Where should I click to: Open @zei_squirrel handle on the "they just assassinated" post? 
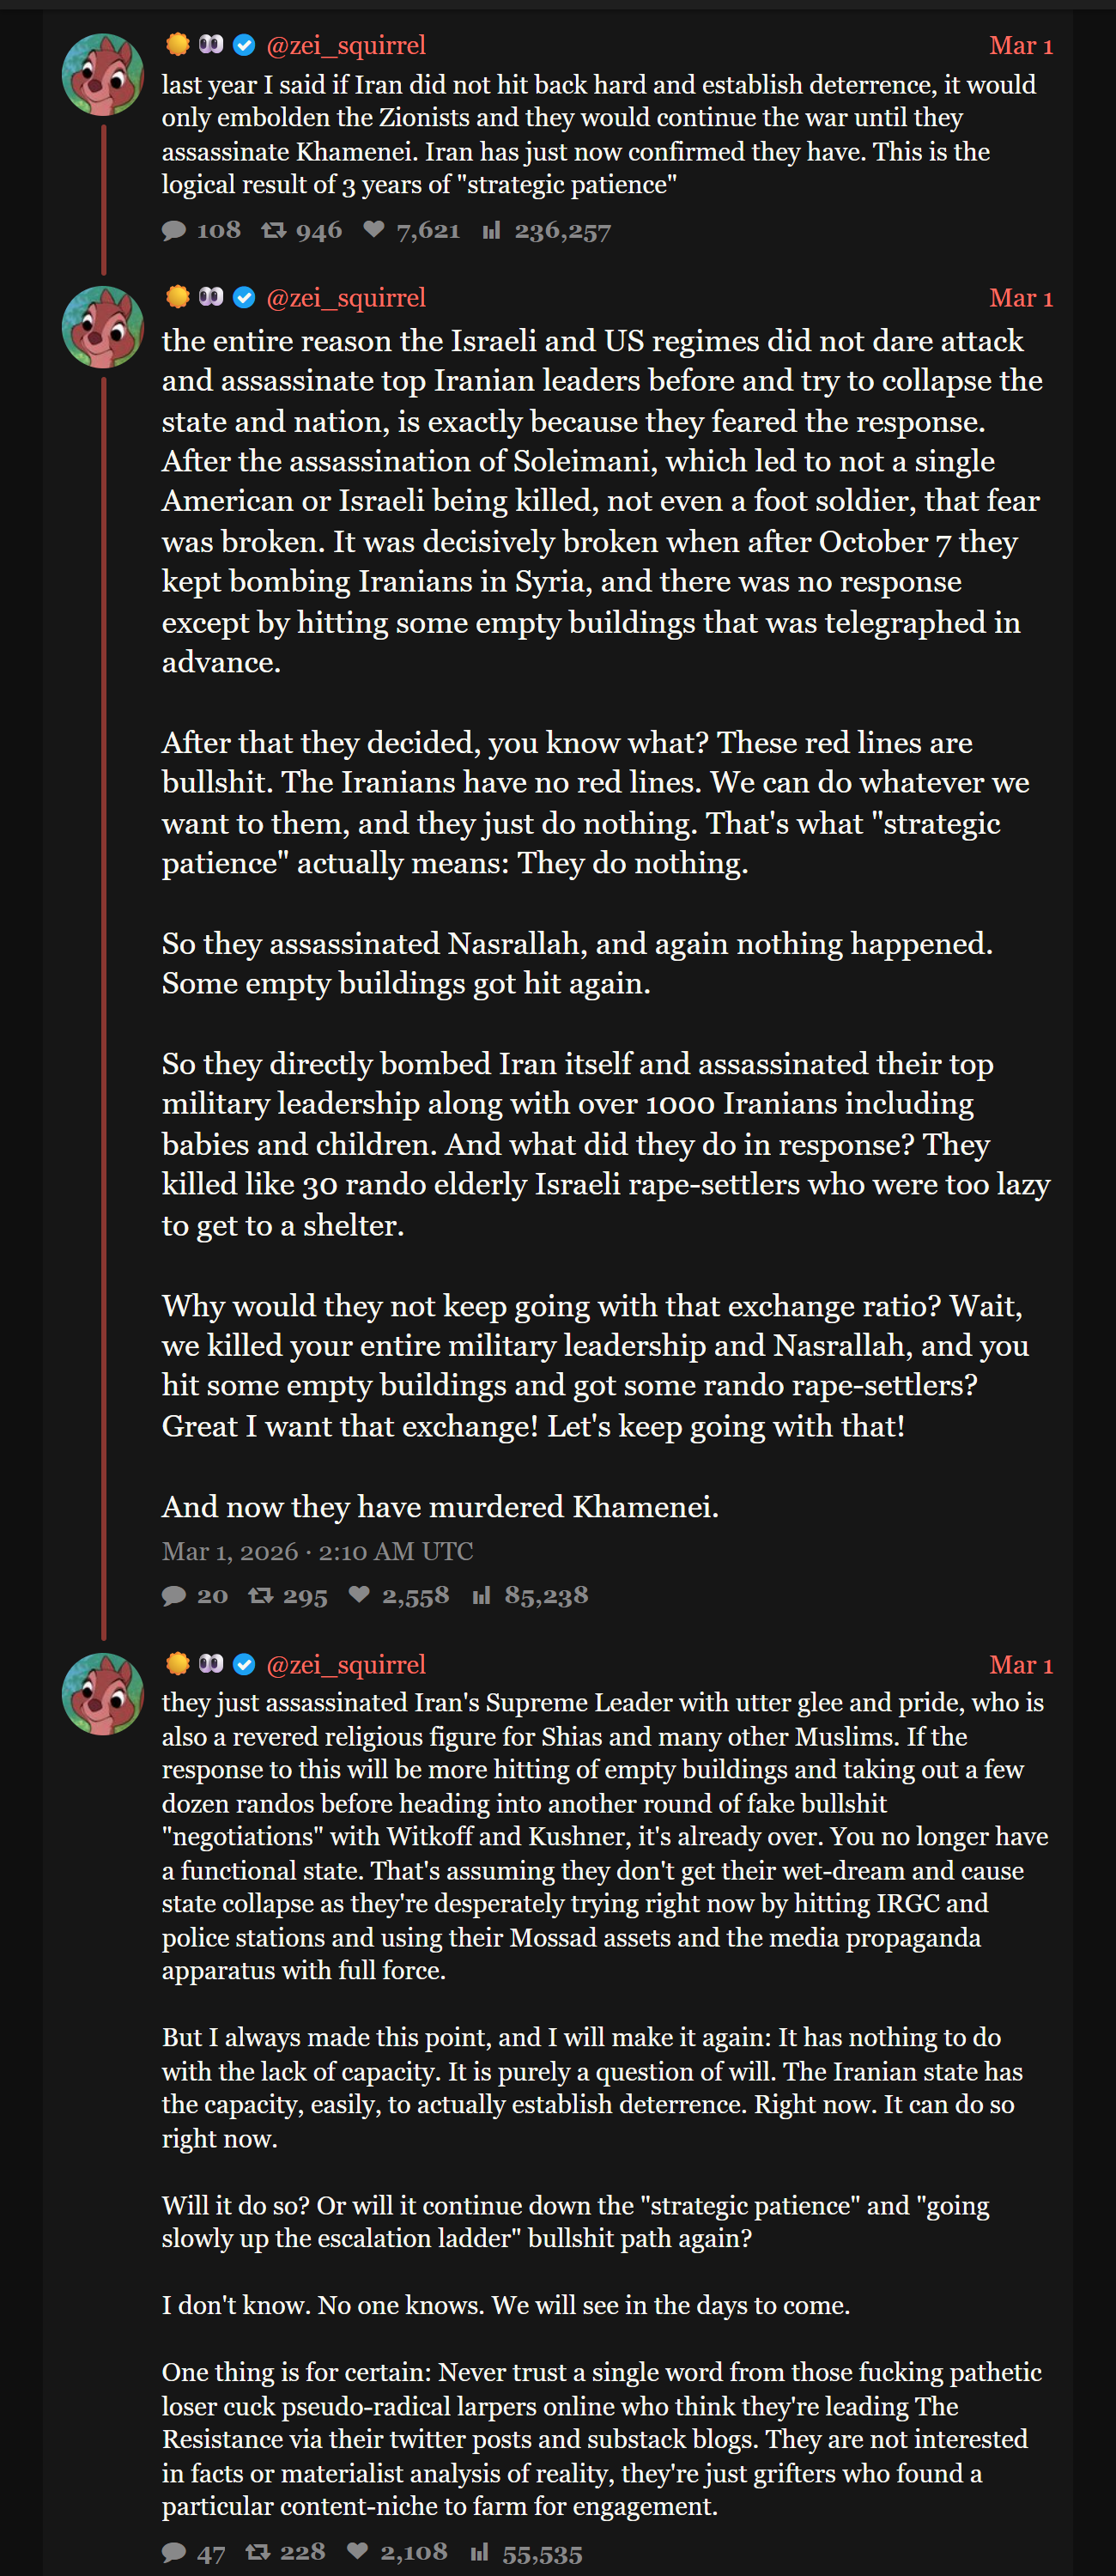pyautogui.click(x=346, y=1664)
